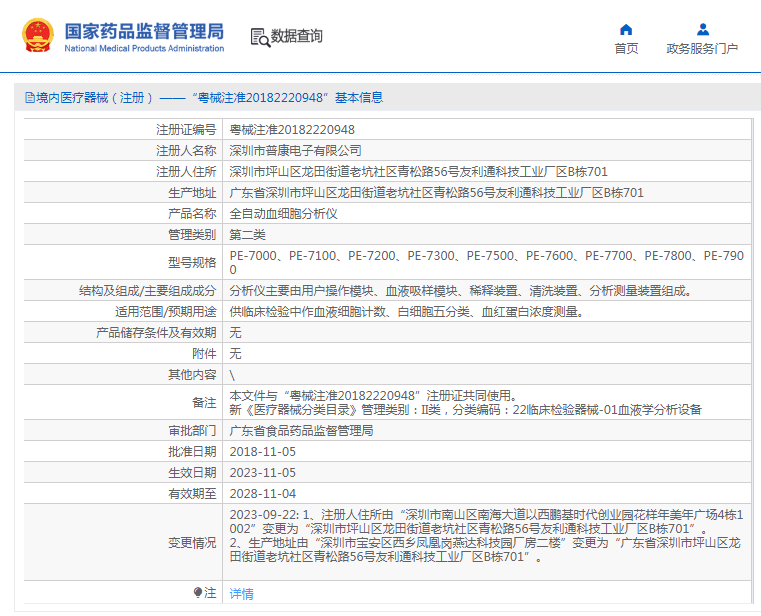Click 无 value in 产品储存条件及有效期 row
This screenshot has width=761, height=616.
coord(235,333)
